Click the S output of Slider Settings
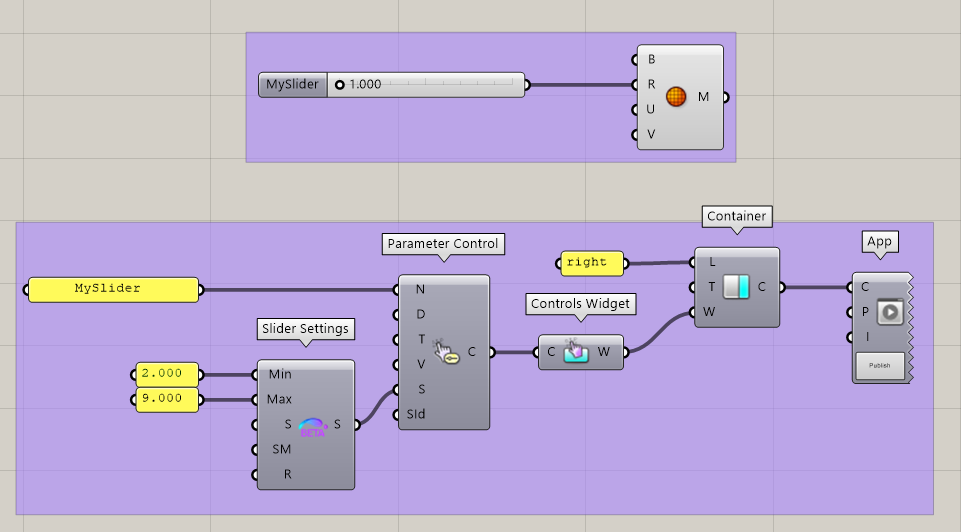The height and width of the screenshot is (532, 961). click(337, 424)
